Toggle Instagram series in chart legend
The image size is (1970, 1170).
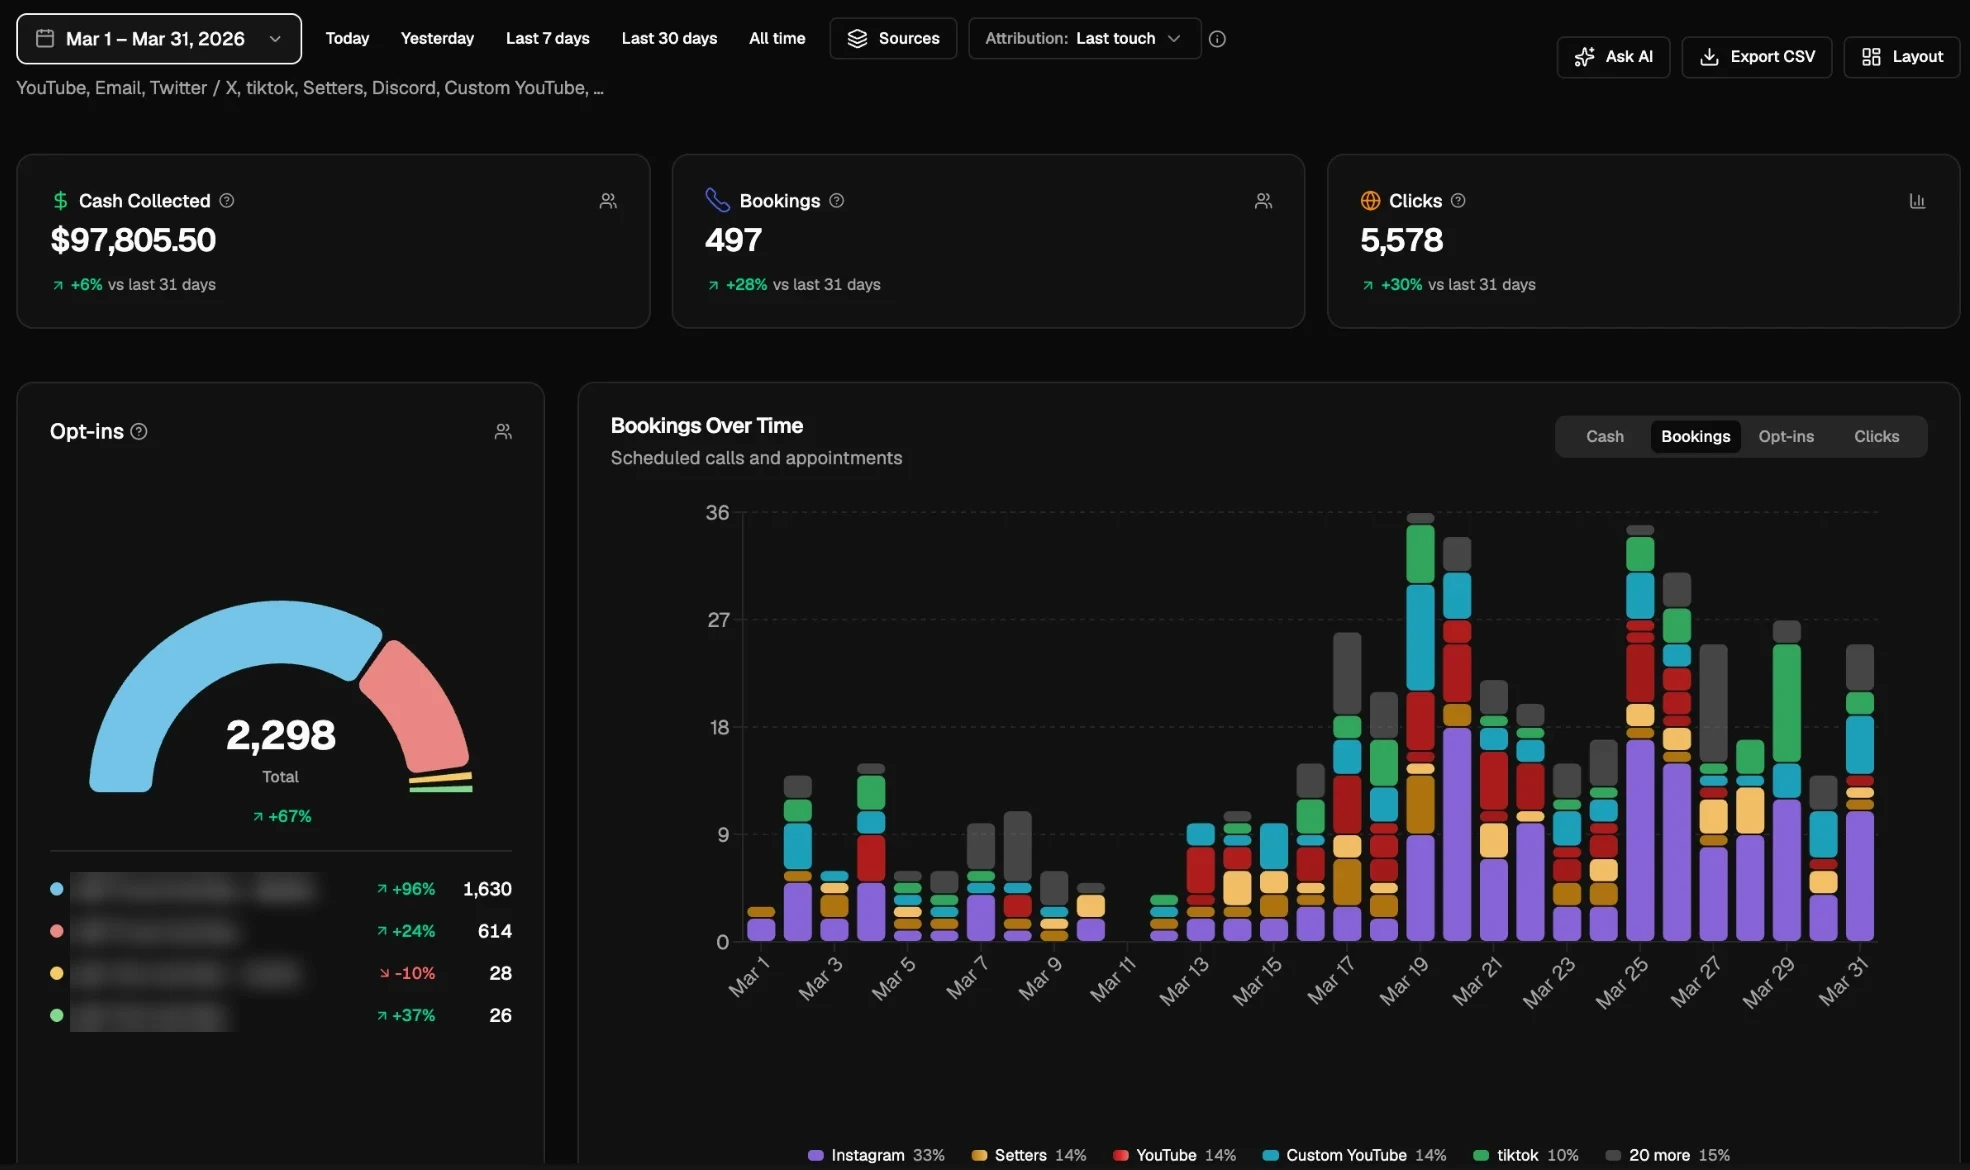click(x=876, y=1155)
